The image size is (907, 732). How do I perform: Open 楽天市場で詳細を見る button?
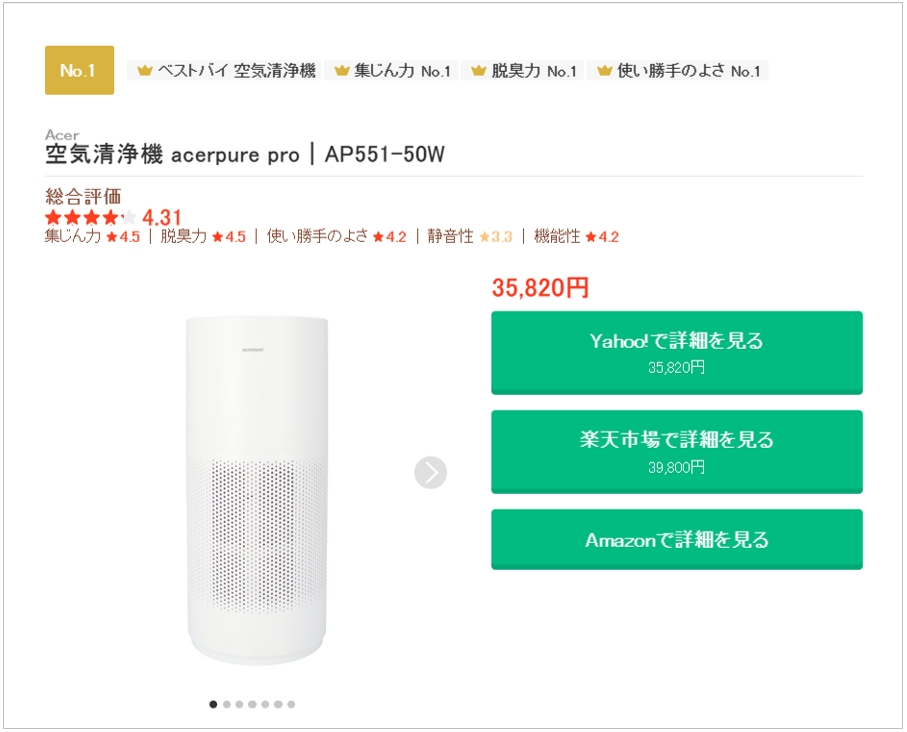click(x=676, y=451)
